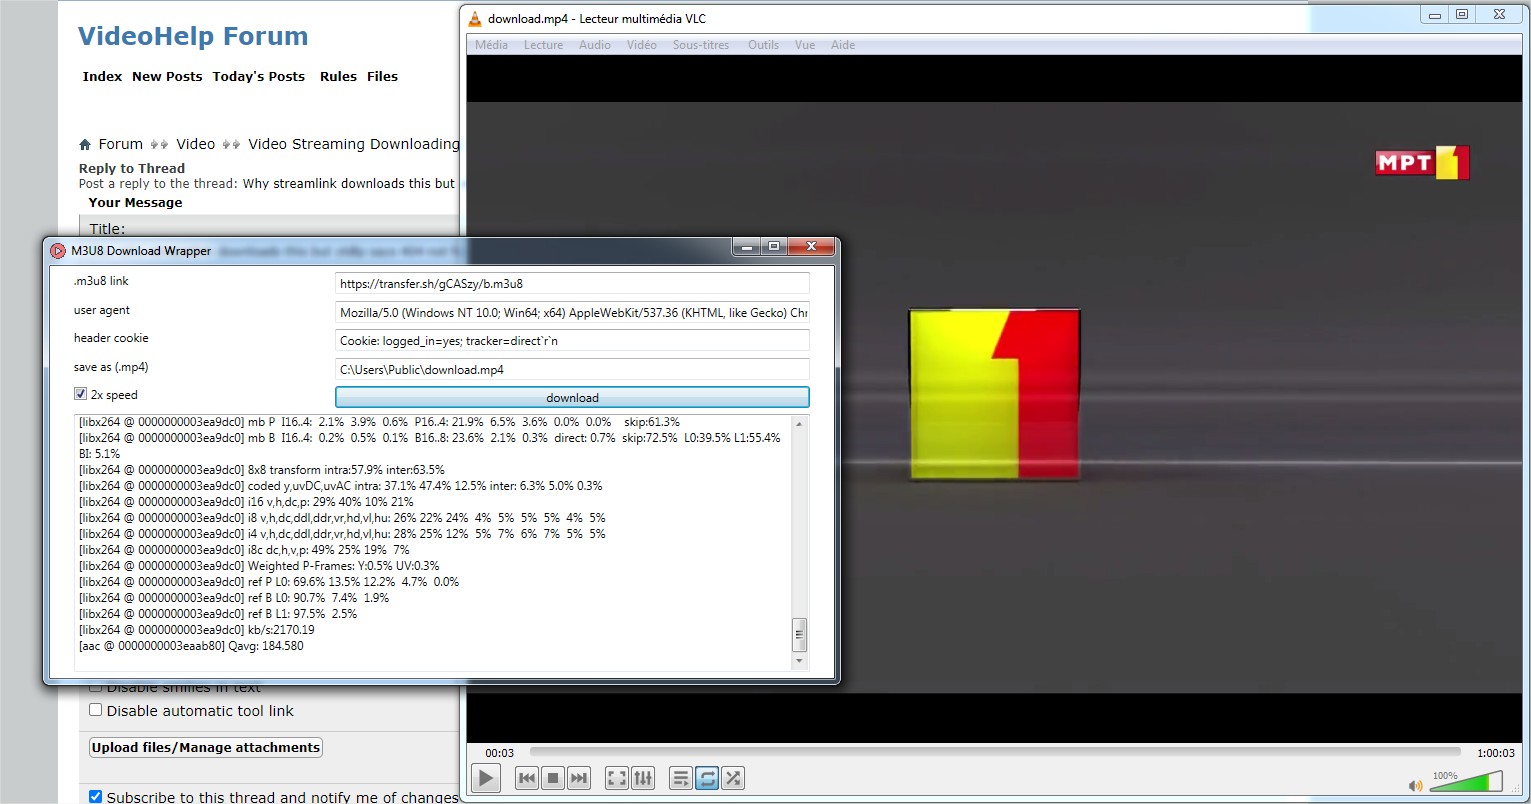Go to forum Index link
The image size is (1531, 804).
pyautogui.click(x=102, y=77)
